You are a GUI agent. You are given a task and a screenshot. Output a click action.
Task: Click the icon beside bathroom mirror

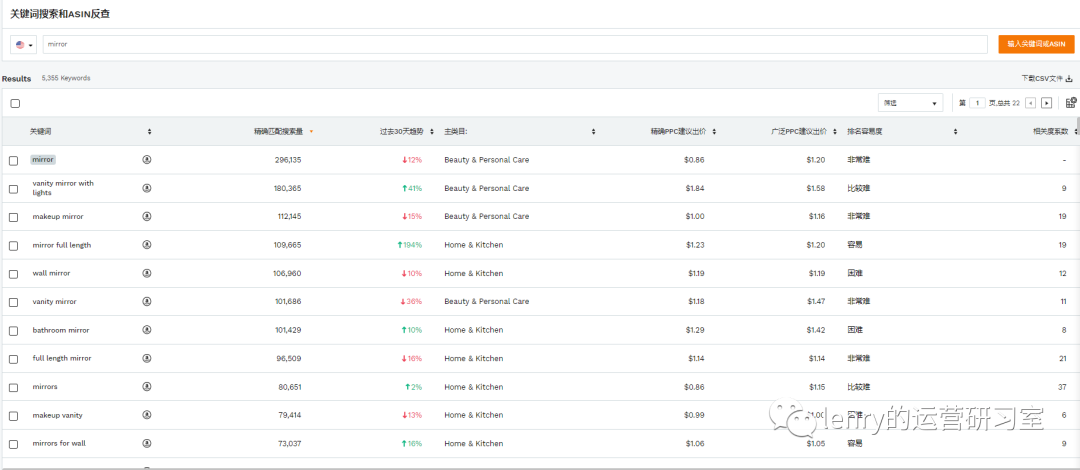147,330
